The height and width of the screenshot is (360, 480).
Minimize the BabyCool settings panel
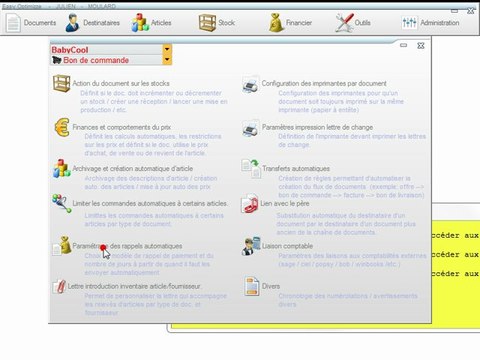coord(403,45)
